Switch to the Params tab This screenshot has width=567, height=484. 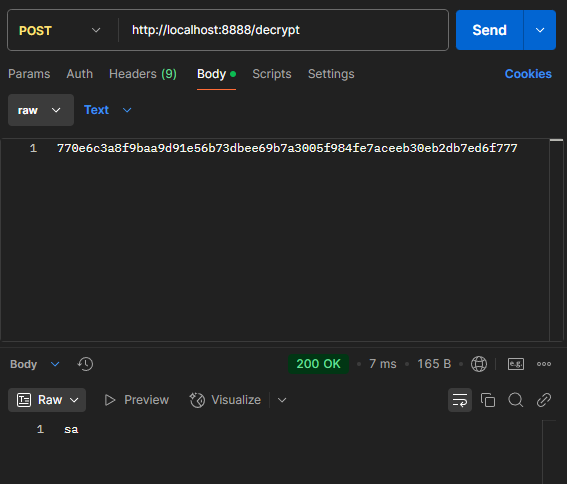coord(29,74)
